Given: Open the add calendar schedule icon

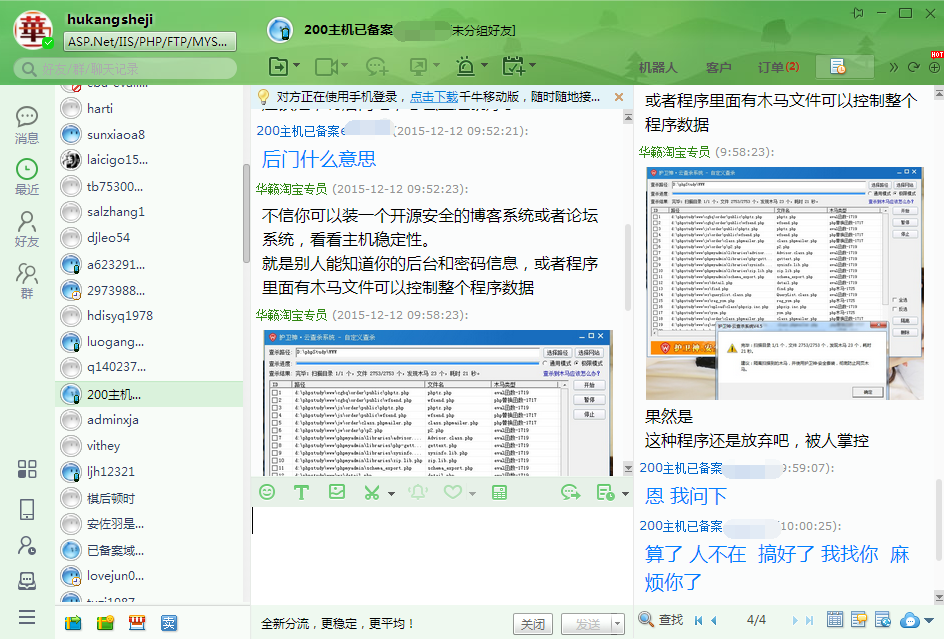Looking at the screenshot, I should [x=514, y=66].
